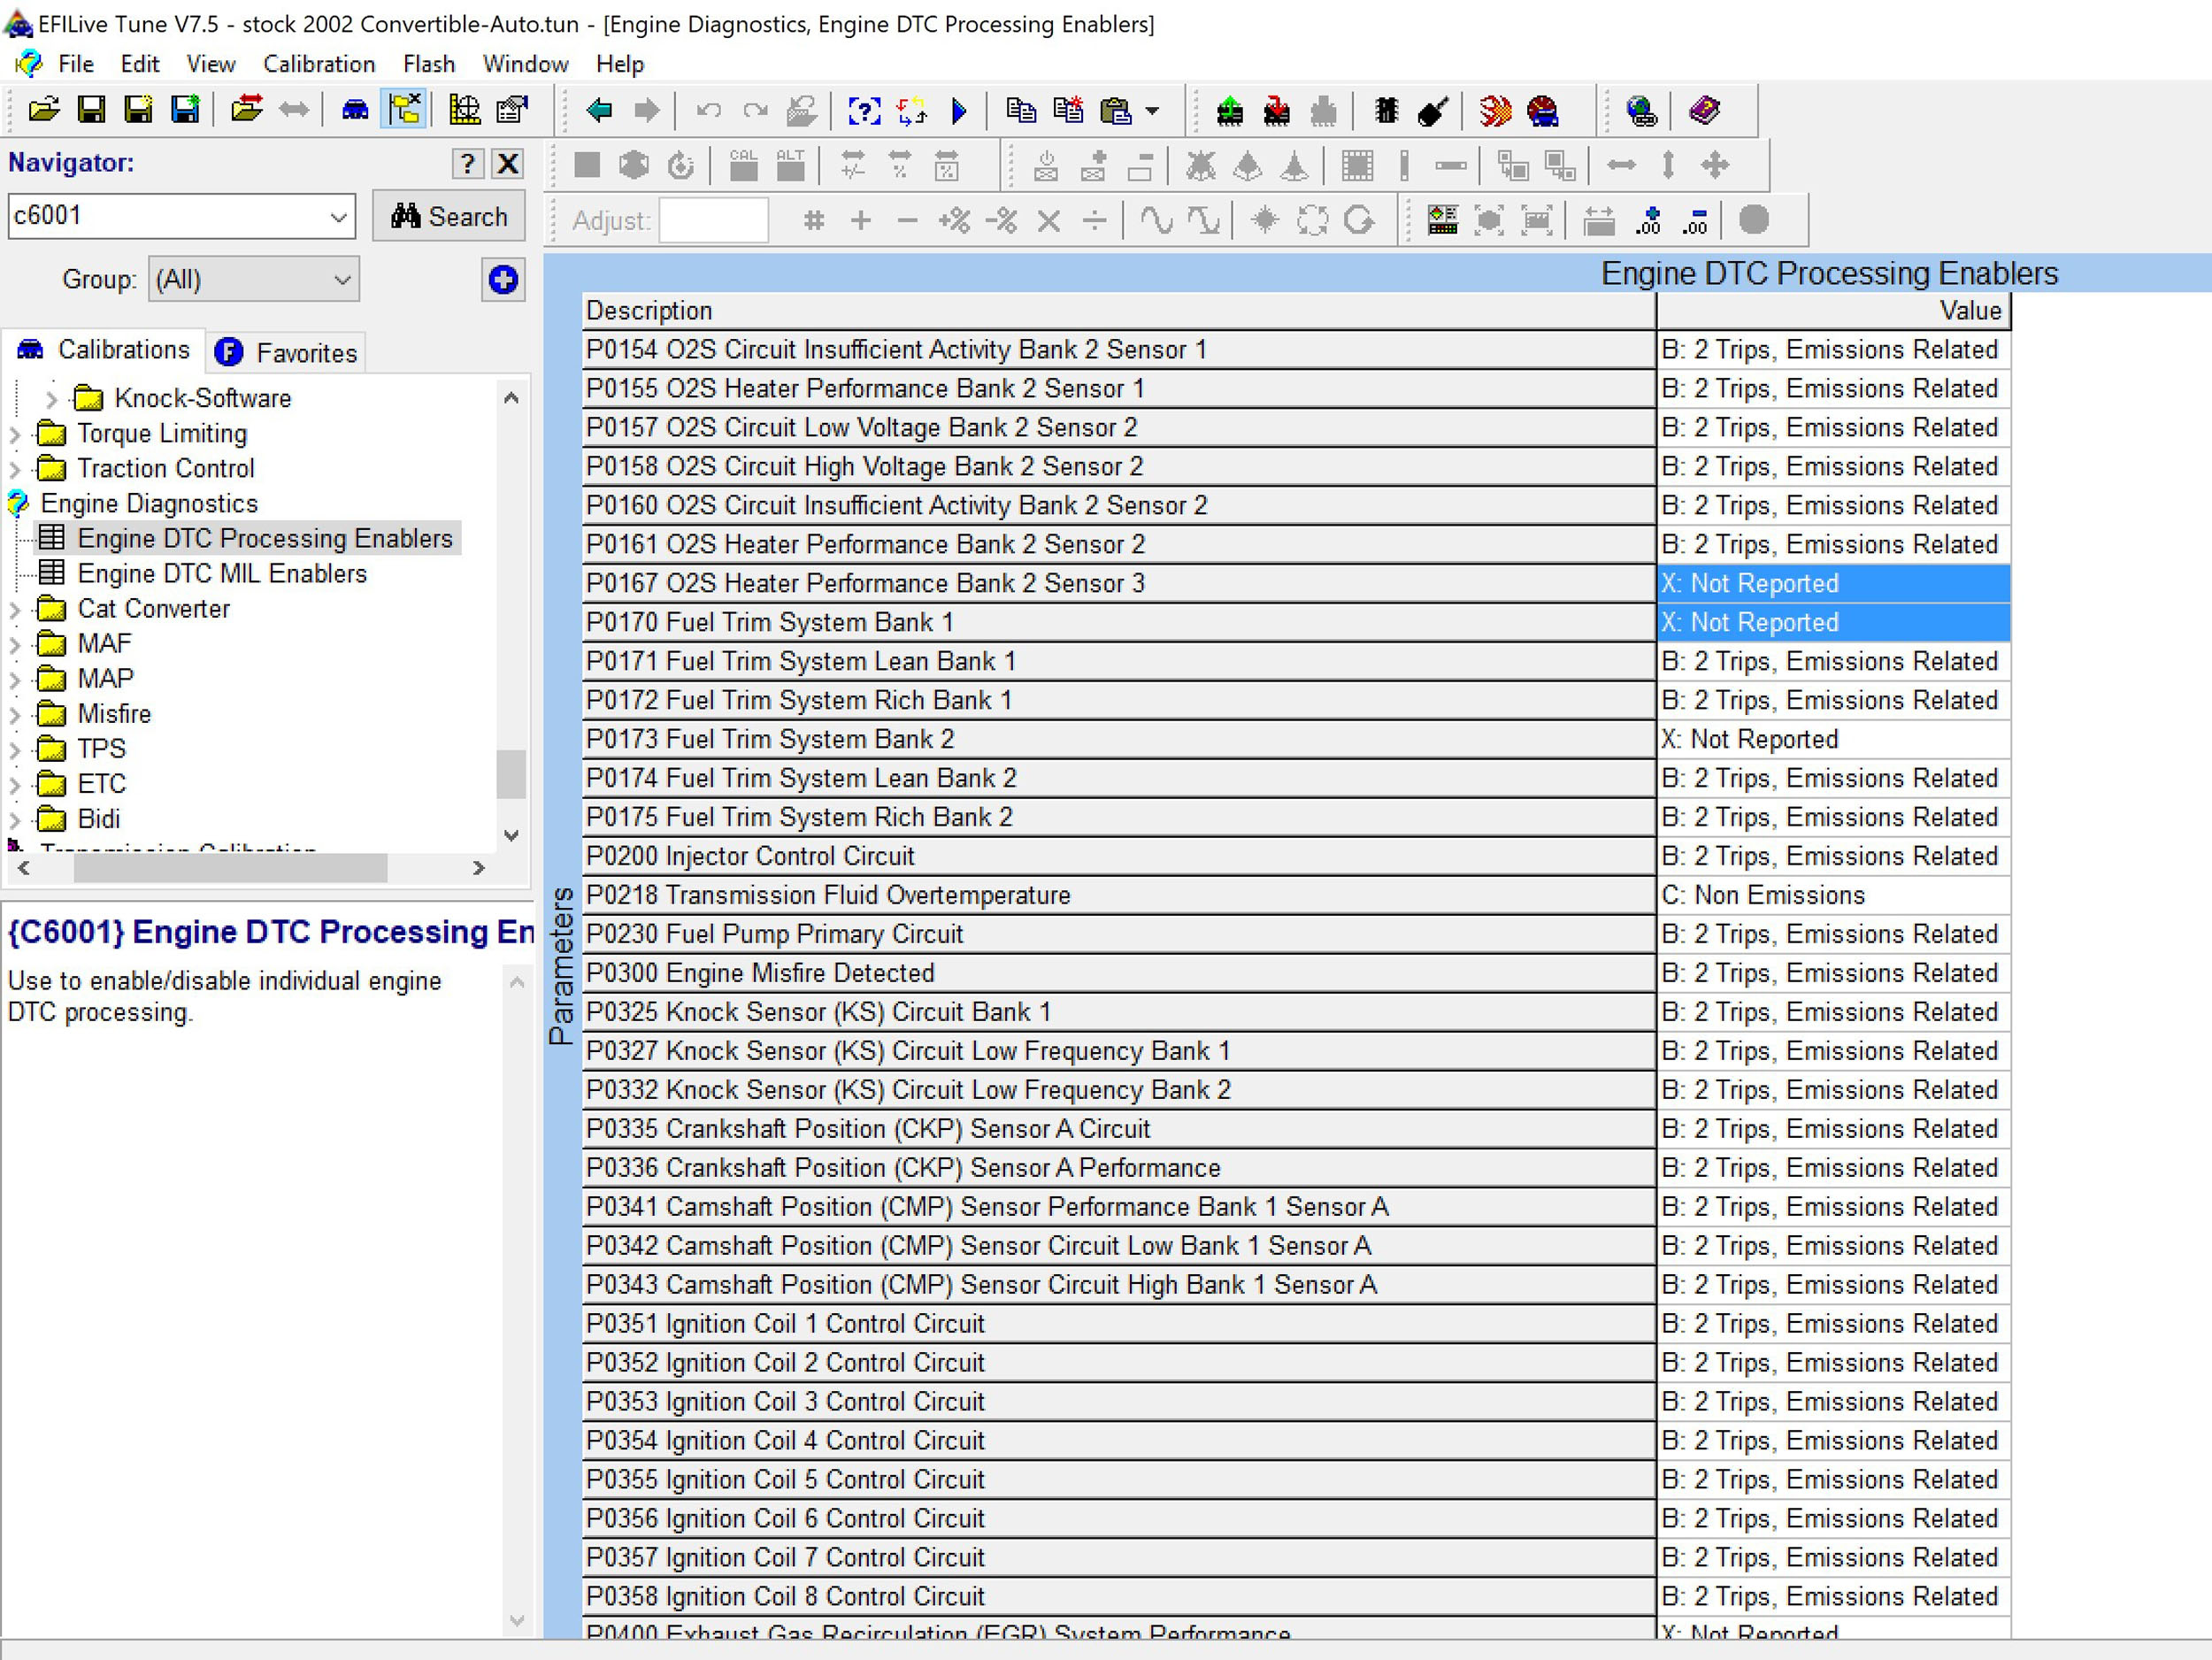Expand the Torque Limiting folder

click(15, 434)
